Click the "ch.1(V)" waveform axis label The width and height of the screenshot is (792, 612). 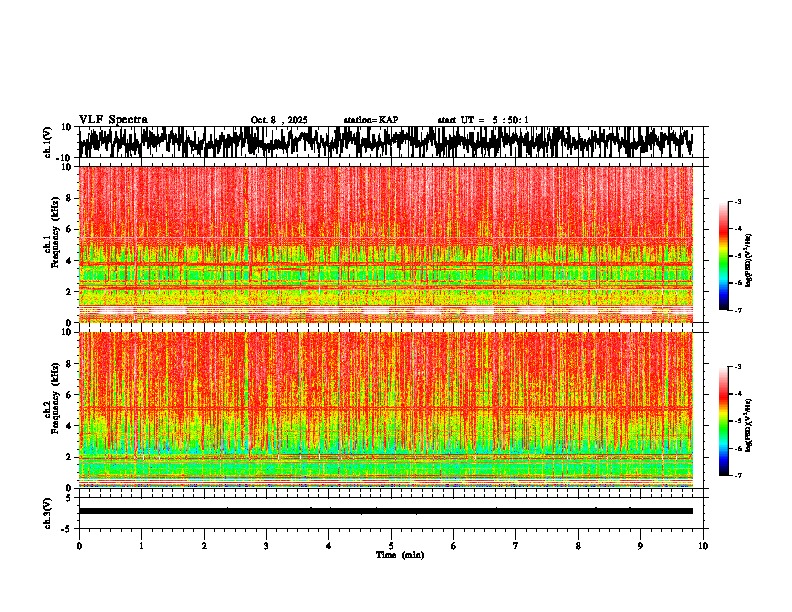[48, 142]
